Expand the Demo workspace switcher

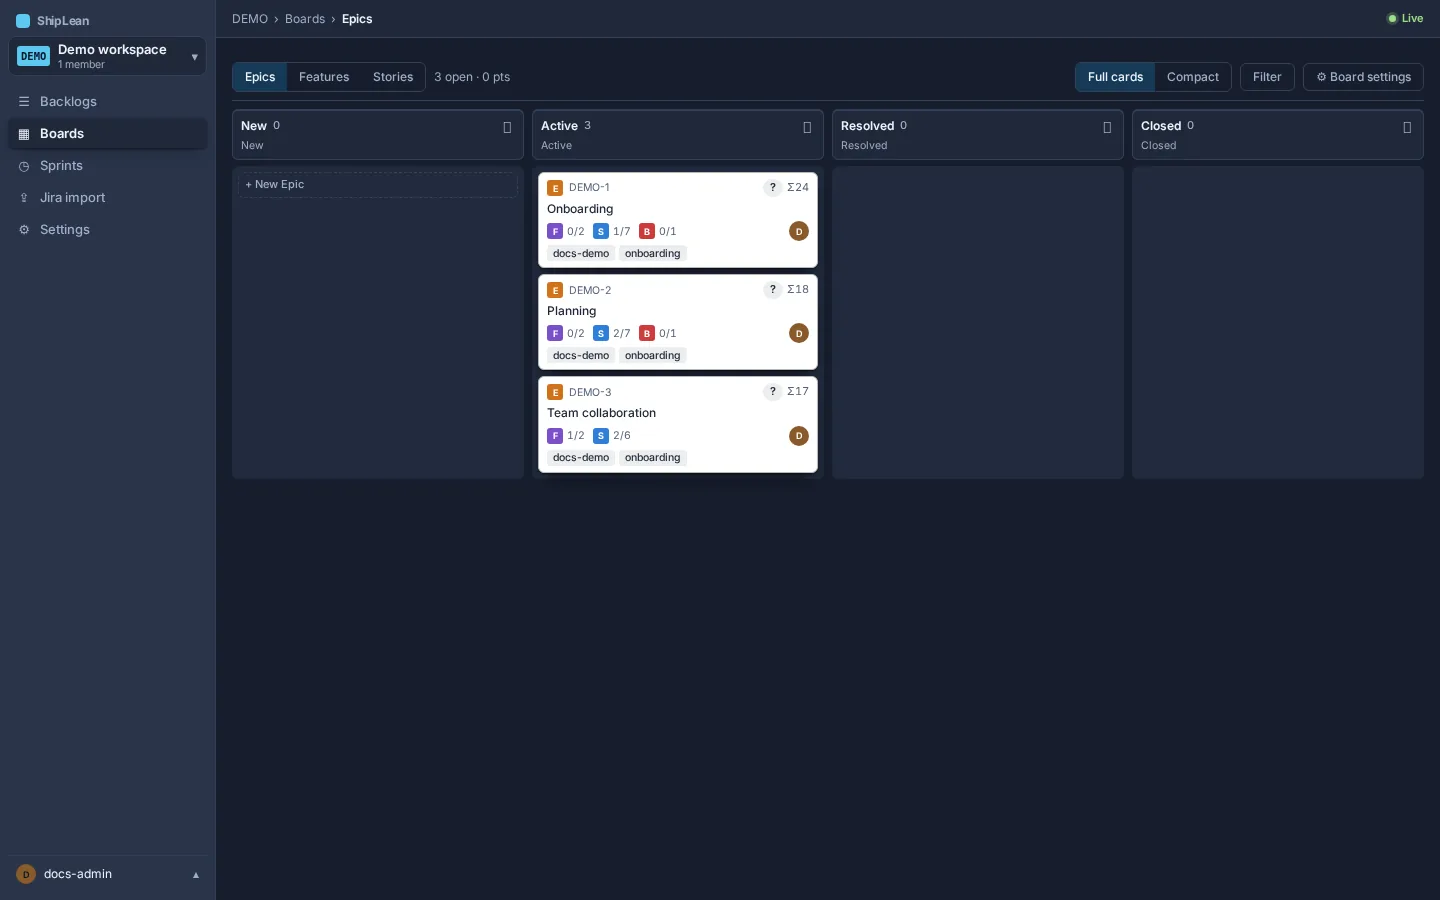point(107,56)
